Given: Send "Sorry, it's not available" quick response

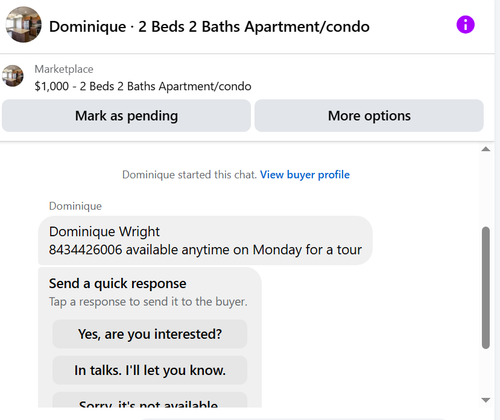Looking at the screenshot, I should tap(150, 401).
